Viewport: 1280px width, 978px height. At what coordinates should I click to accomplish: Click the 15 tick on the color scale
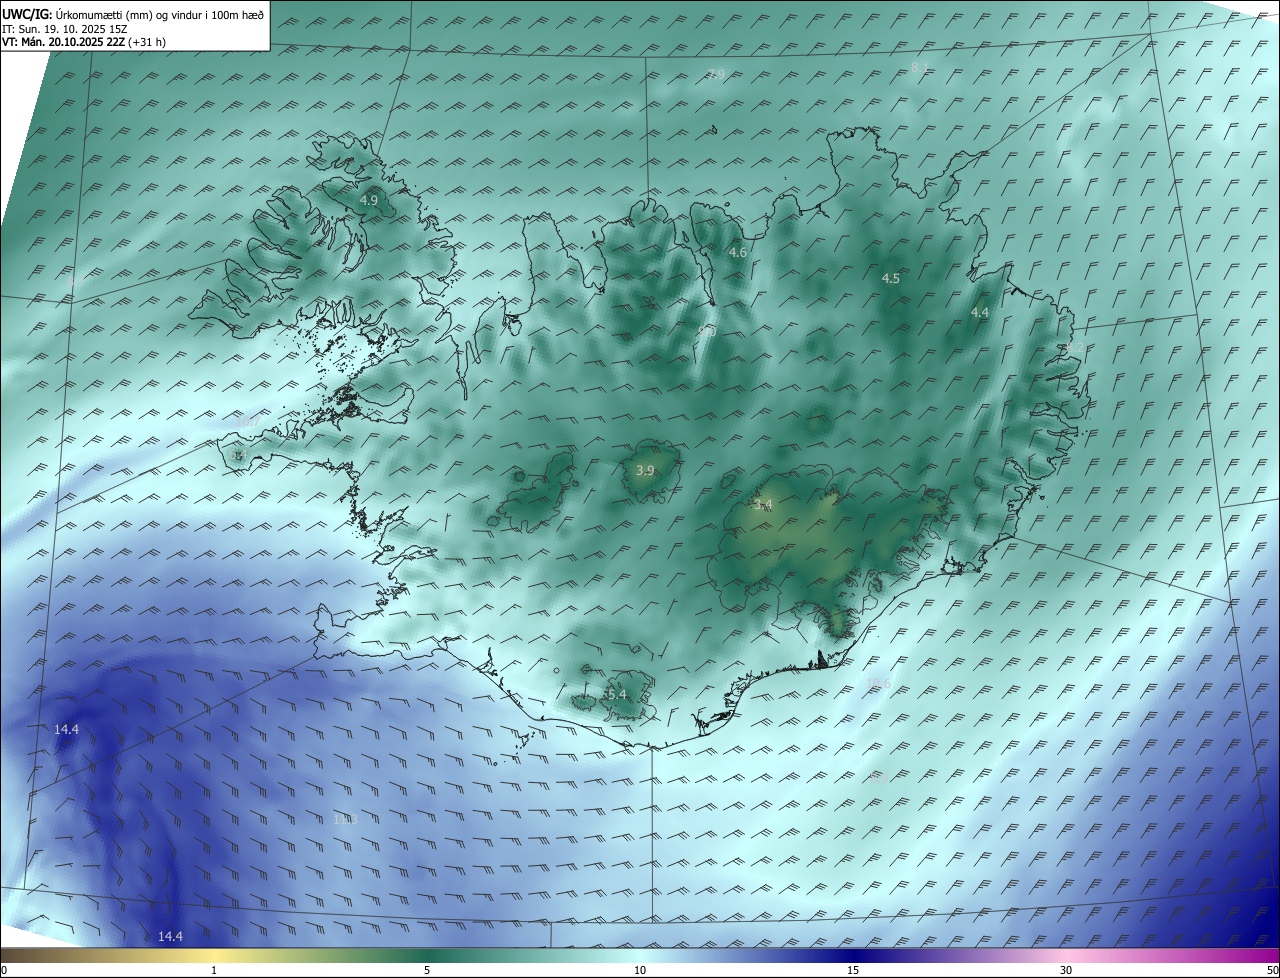point(853,970)
